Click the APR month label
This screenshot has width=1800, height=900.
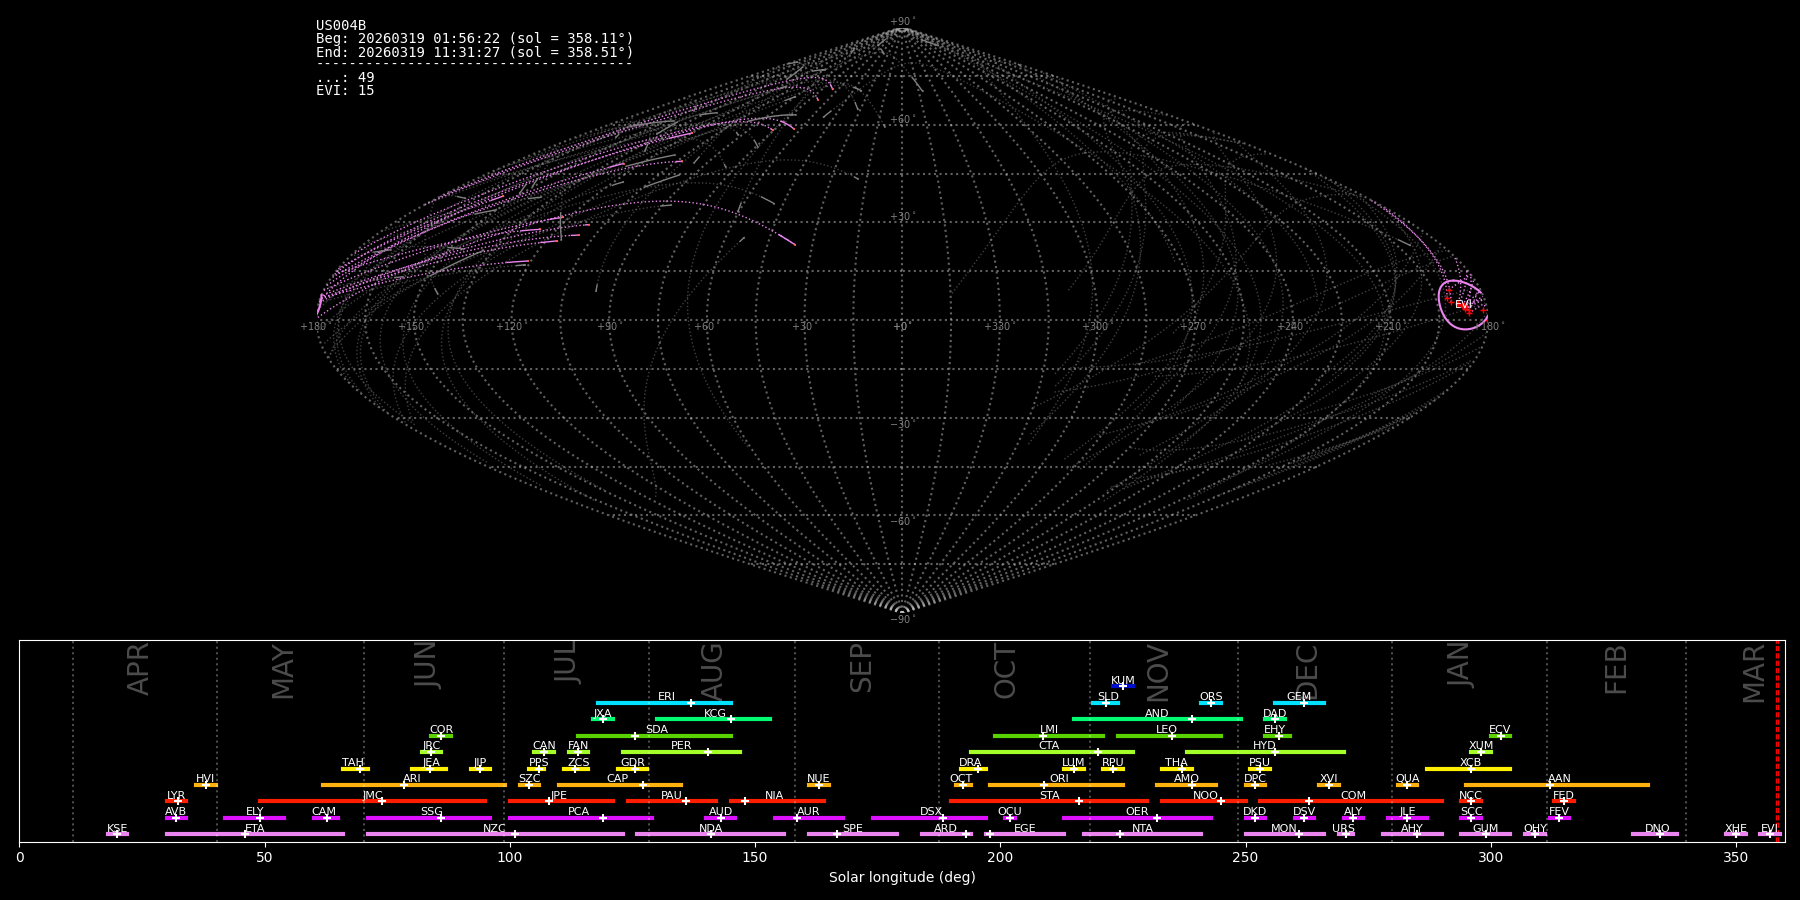[139, 669]
